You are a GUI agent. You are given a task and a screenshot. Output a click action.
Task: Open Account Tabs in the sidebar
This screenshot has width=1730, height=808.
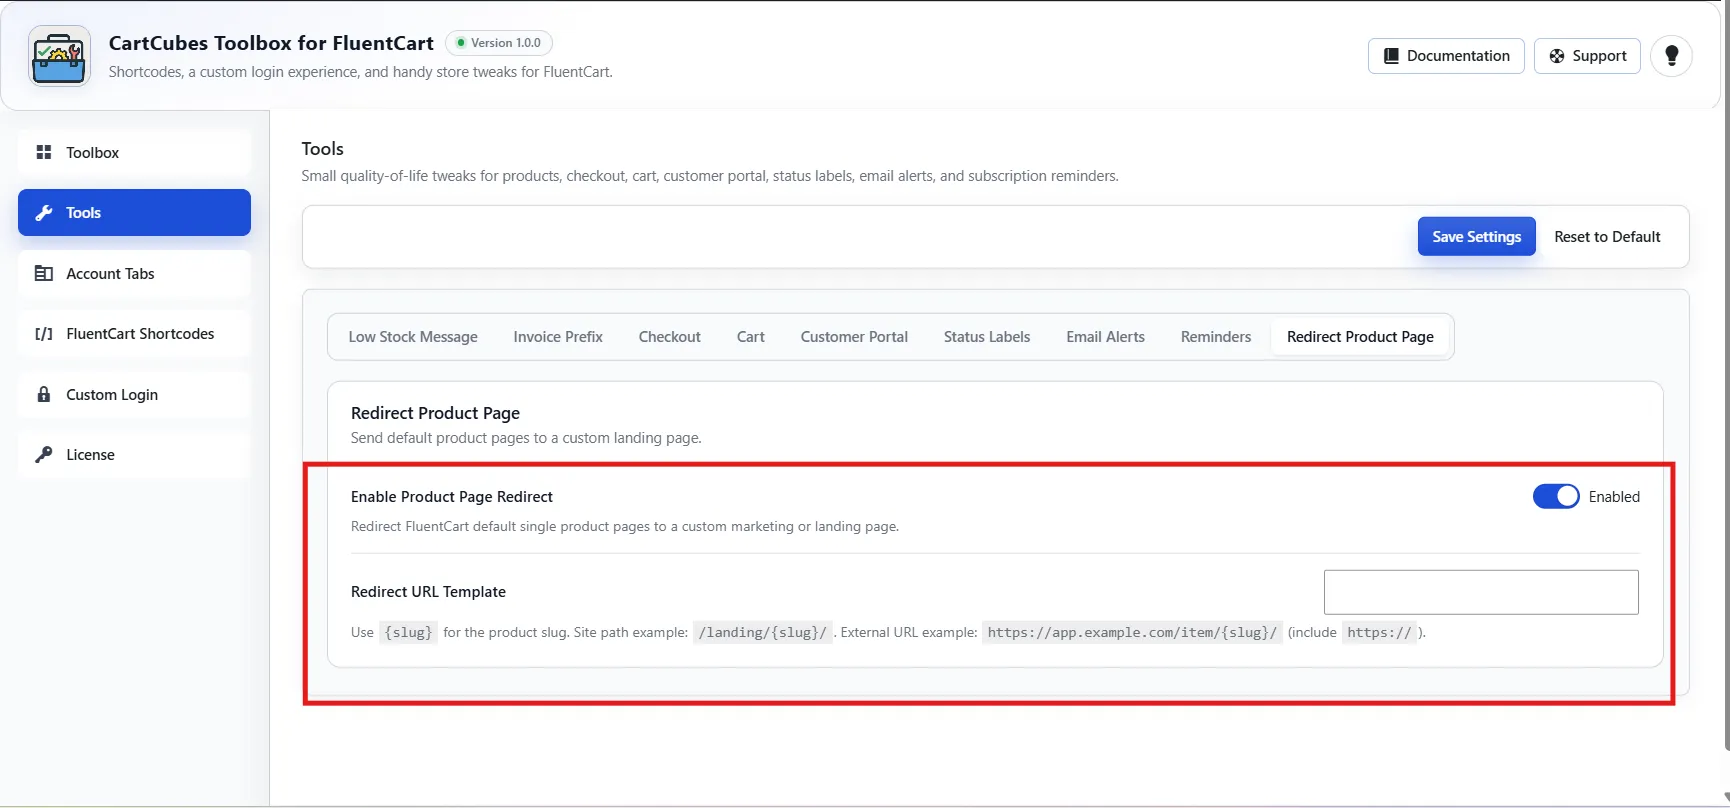click(134, 273)
